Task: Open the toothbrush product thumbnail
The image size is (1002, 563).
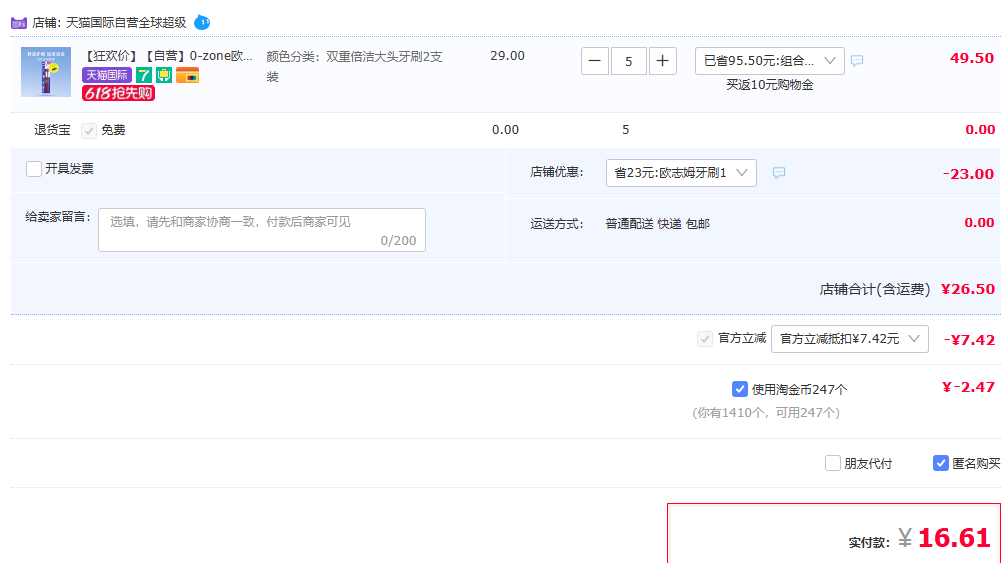Action: tap(46, 72)
